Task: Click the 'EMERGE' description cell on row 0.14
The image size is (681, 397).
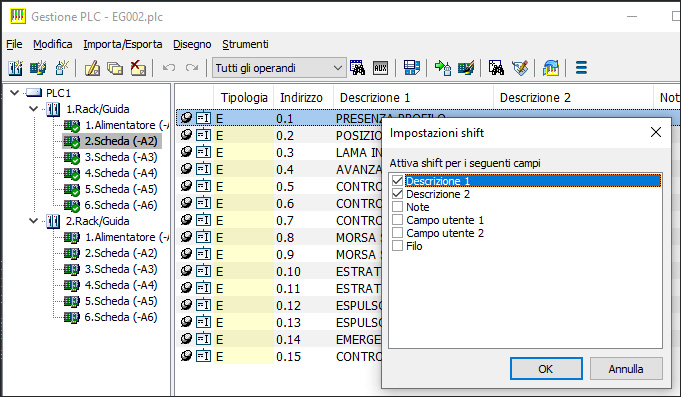Action: [x=358, y=339]
